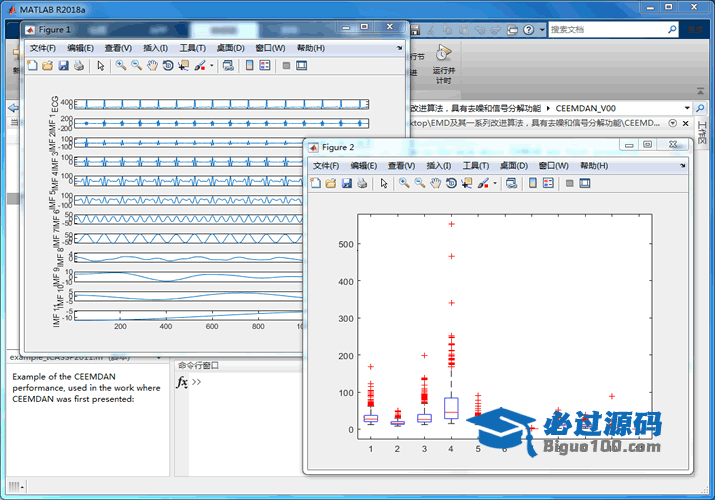Select Pan hand tool in Figure 2
The width and height of the screenshot is (715, 500).
(x=435, y=183)
